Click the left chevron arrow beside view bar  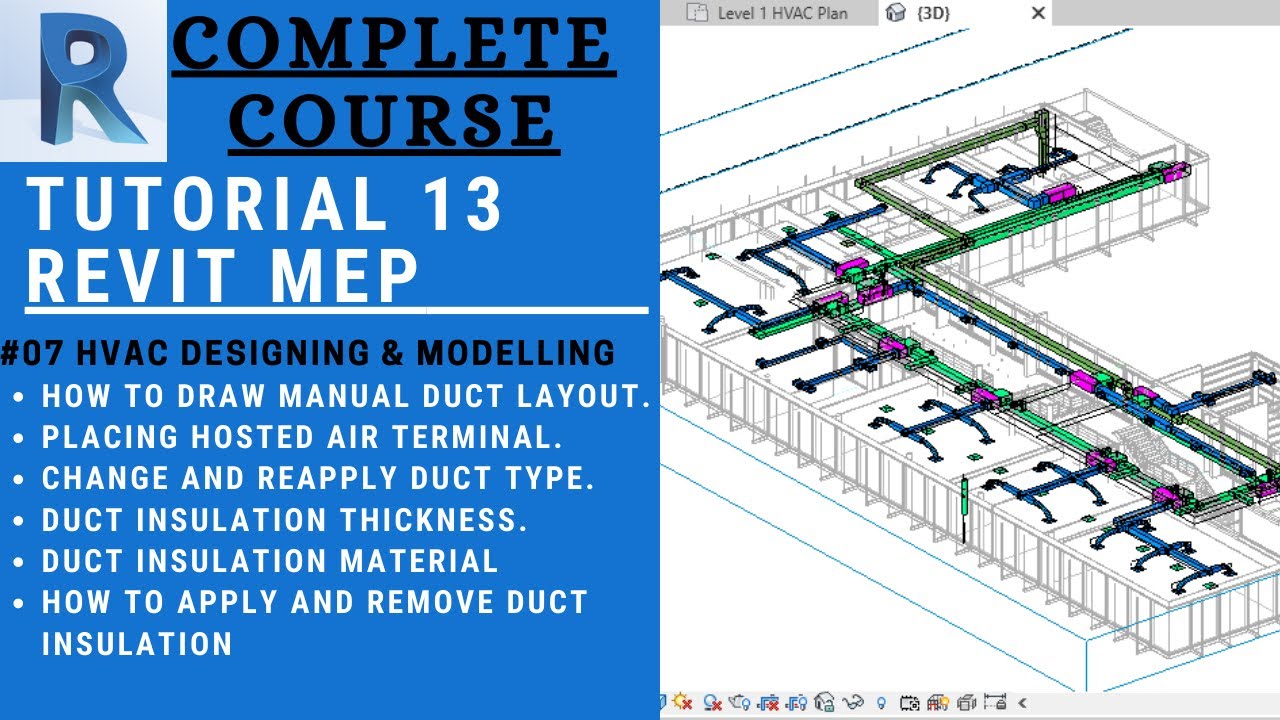[1023, 702]
